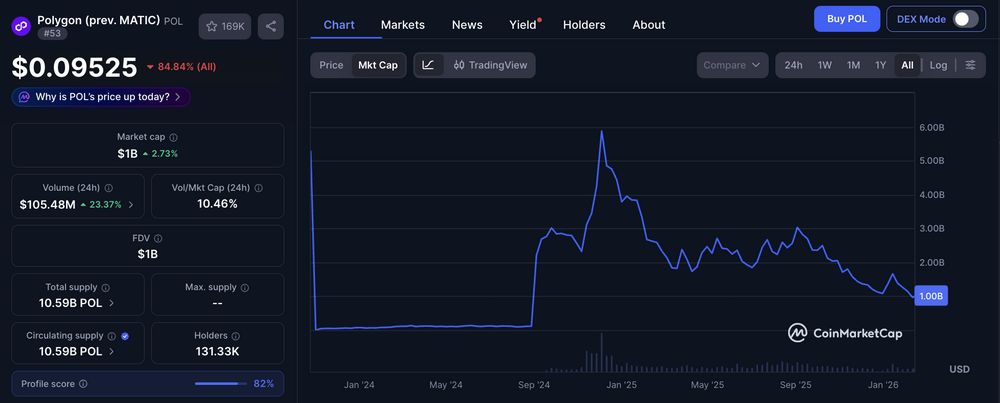Click the Total supply info icon

[x=106, y=288]
